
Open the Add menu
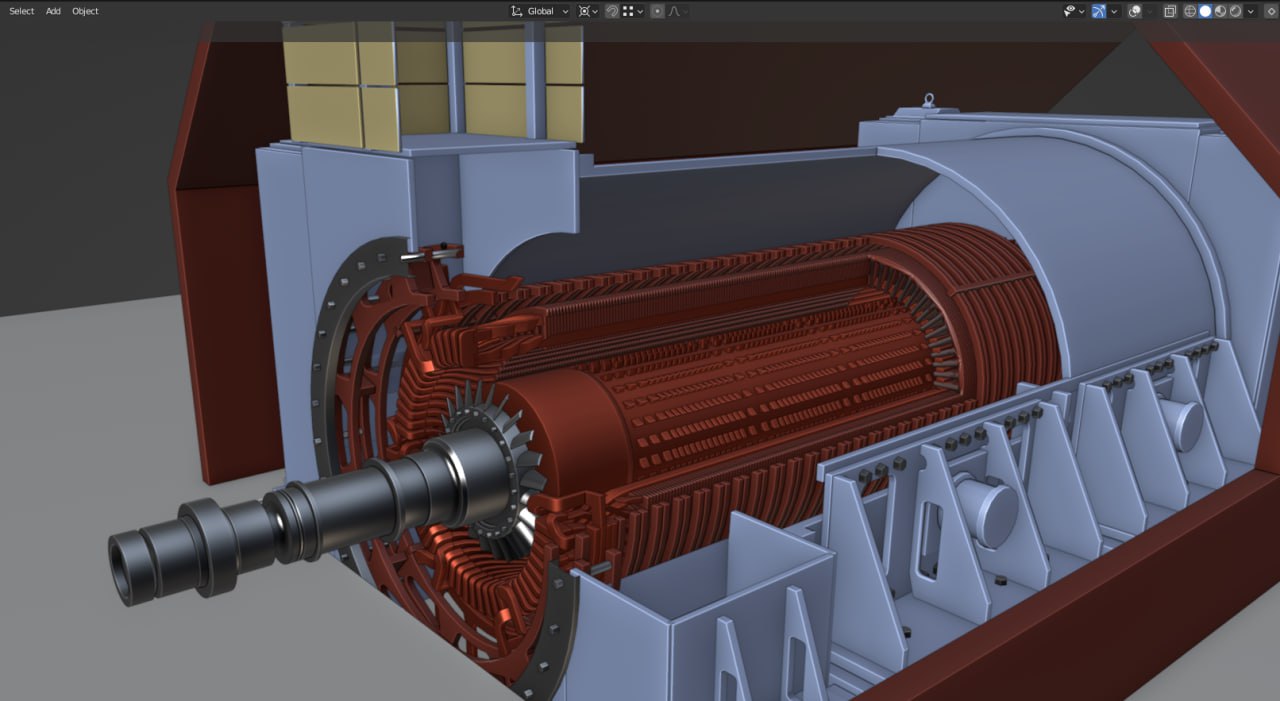pos(53,11)
